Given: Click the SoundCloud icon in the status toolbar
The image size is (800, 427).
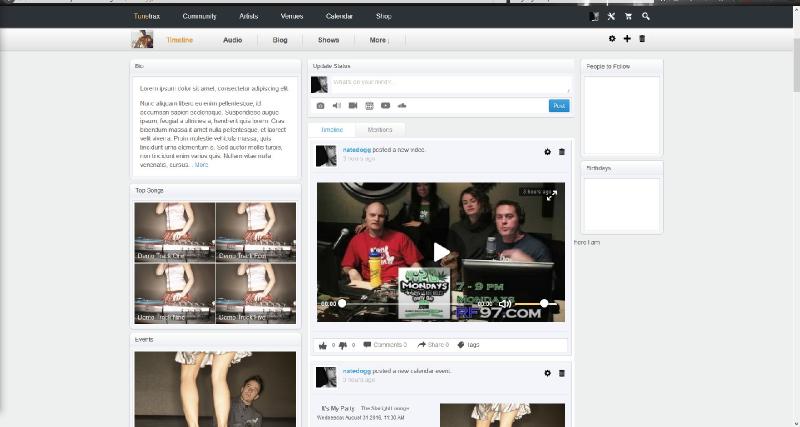Looking at the screenshot, I should point(402,105).
